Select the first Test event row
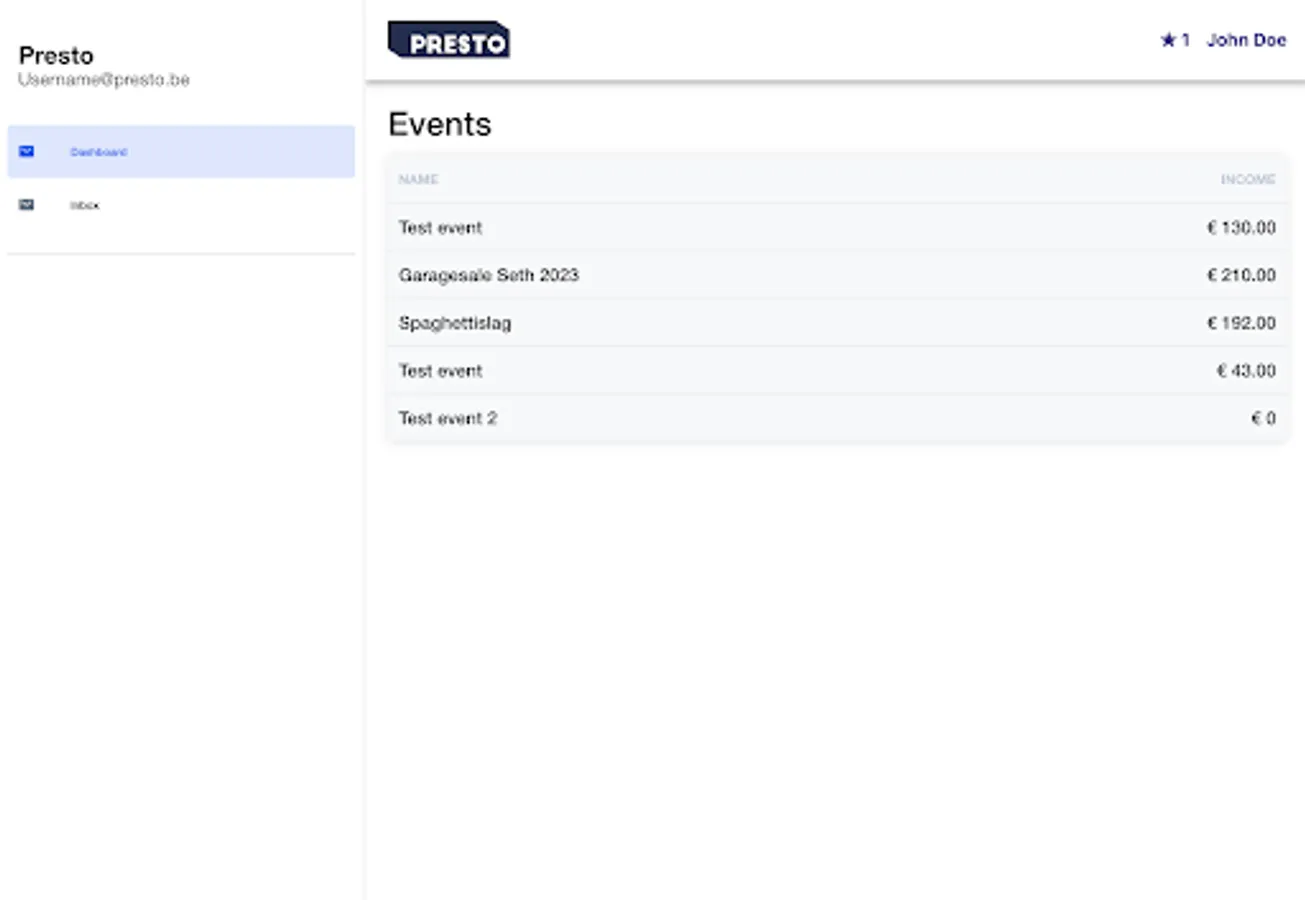Screen dimensions: 1305x900 [x=440, y=227]
